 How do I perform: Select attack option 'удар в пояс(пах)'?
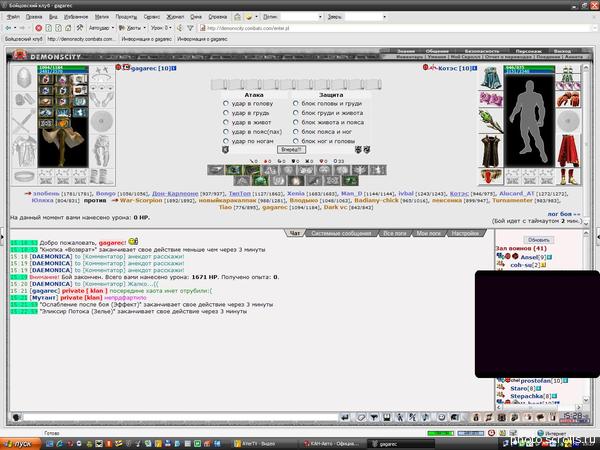(x=226, y=132)
